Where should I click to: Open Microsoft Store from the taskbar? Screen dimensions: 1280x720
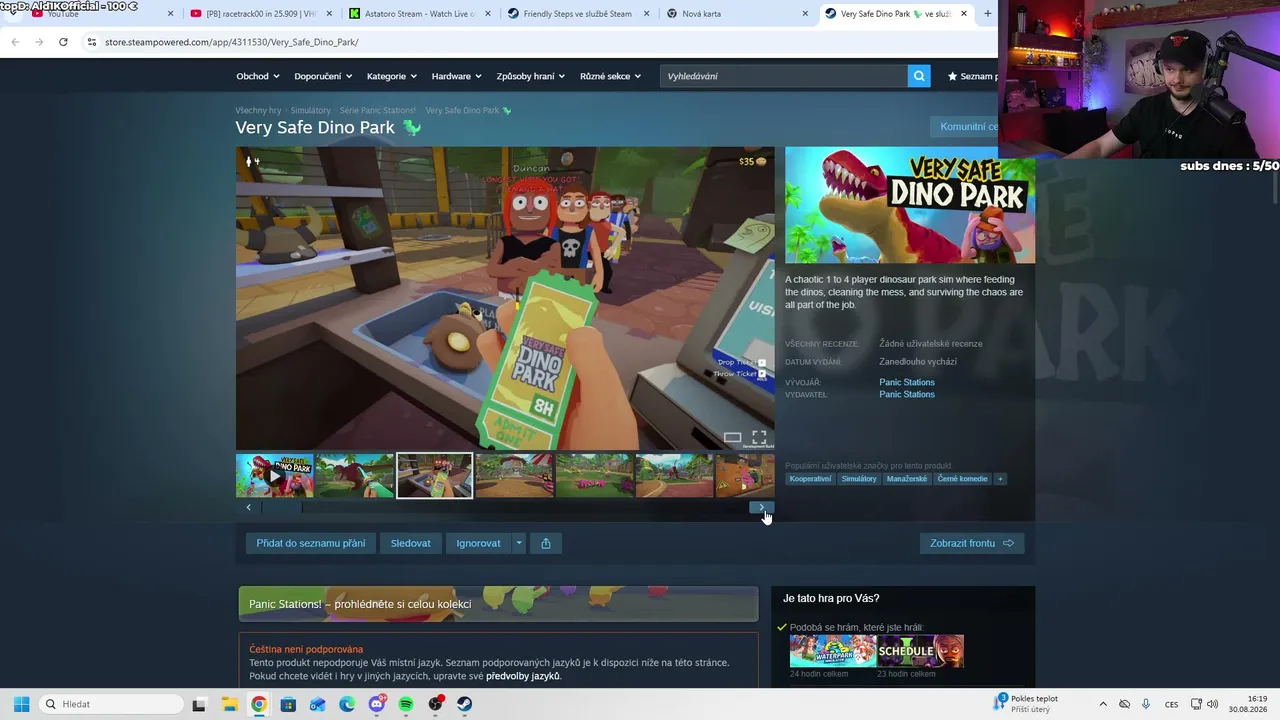[288, 704]
